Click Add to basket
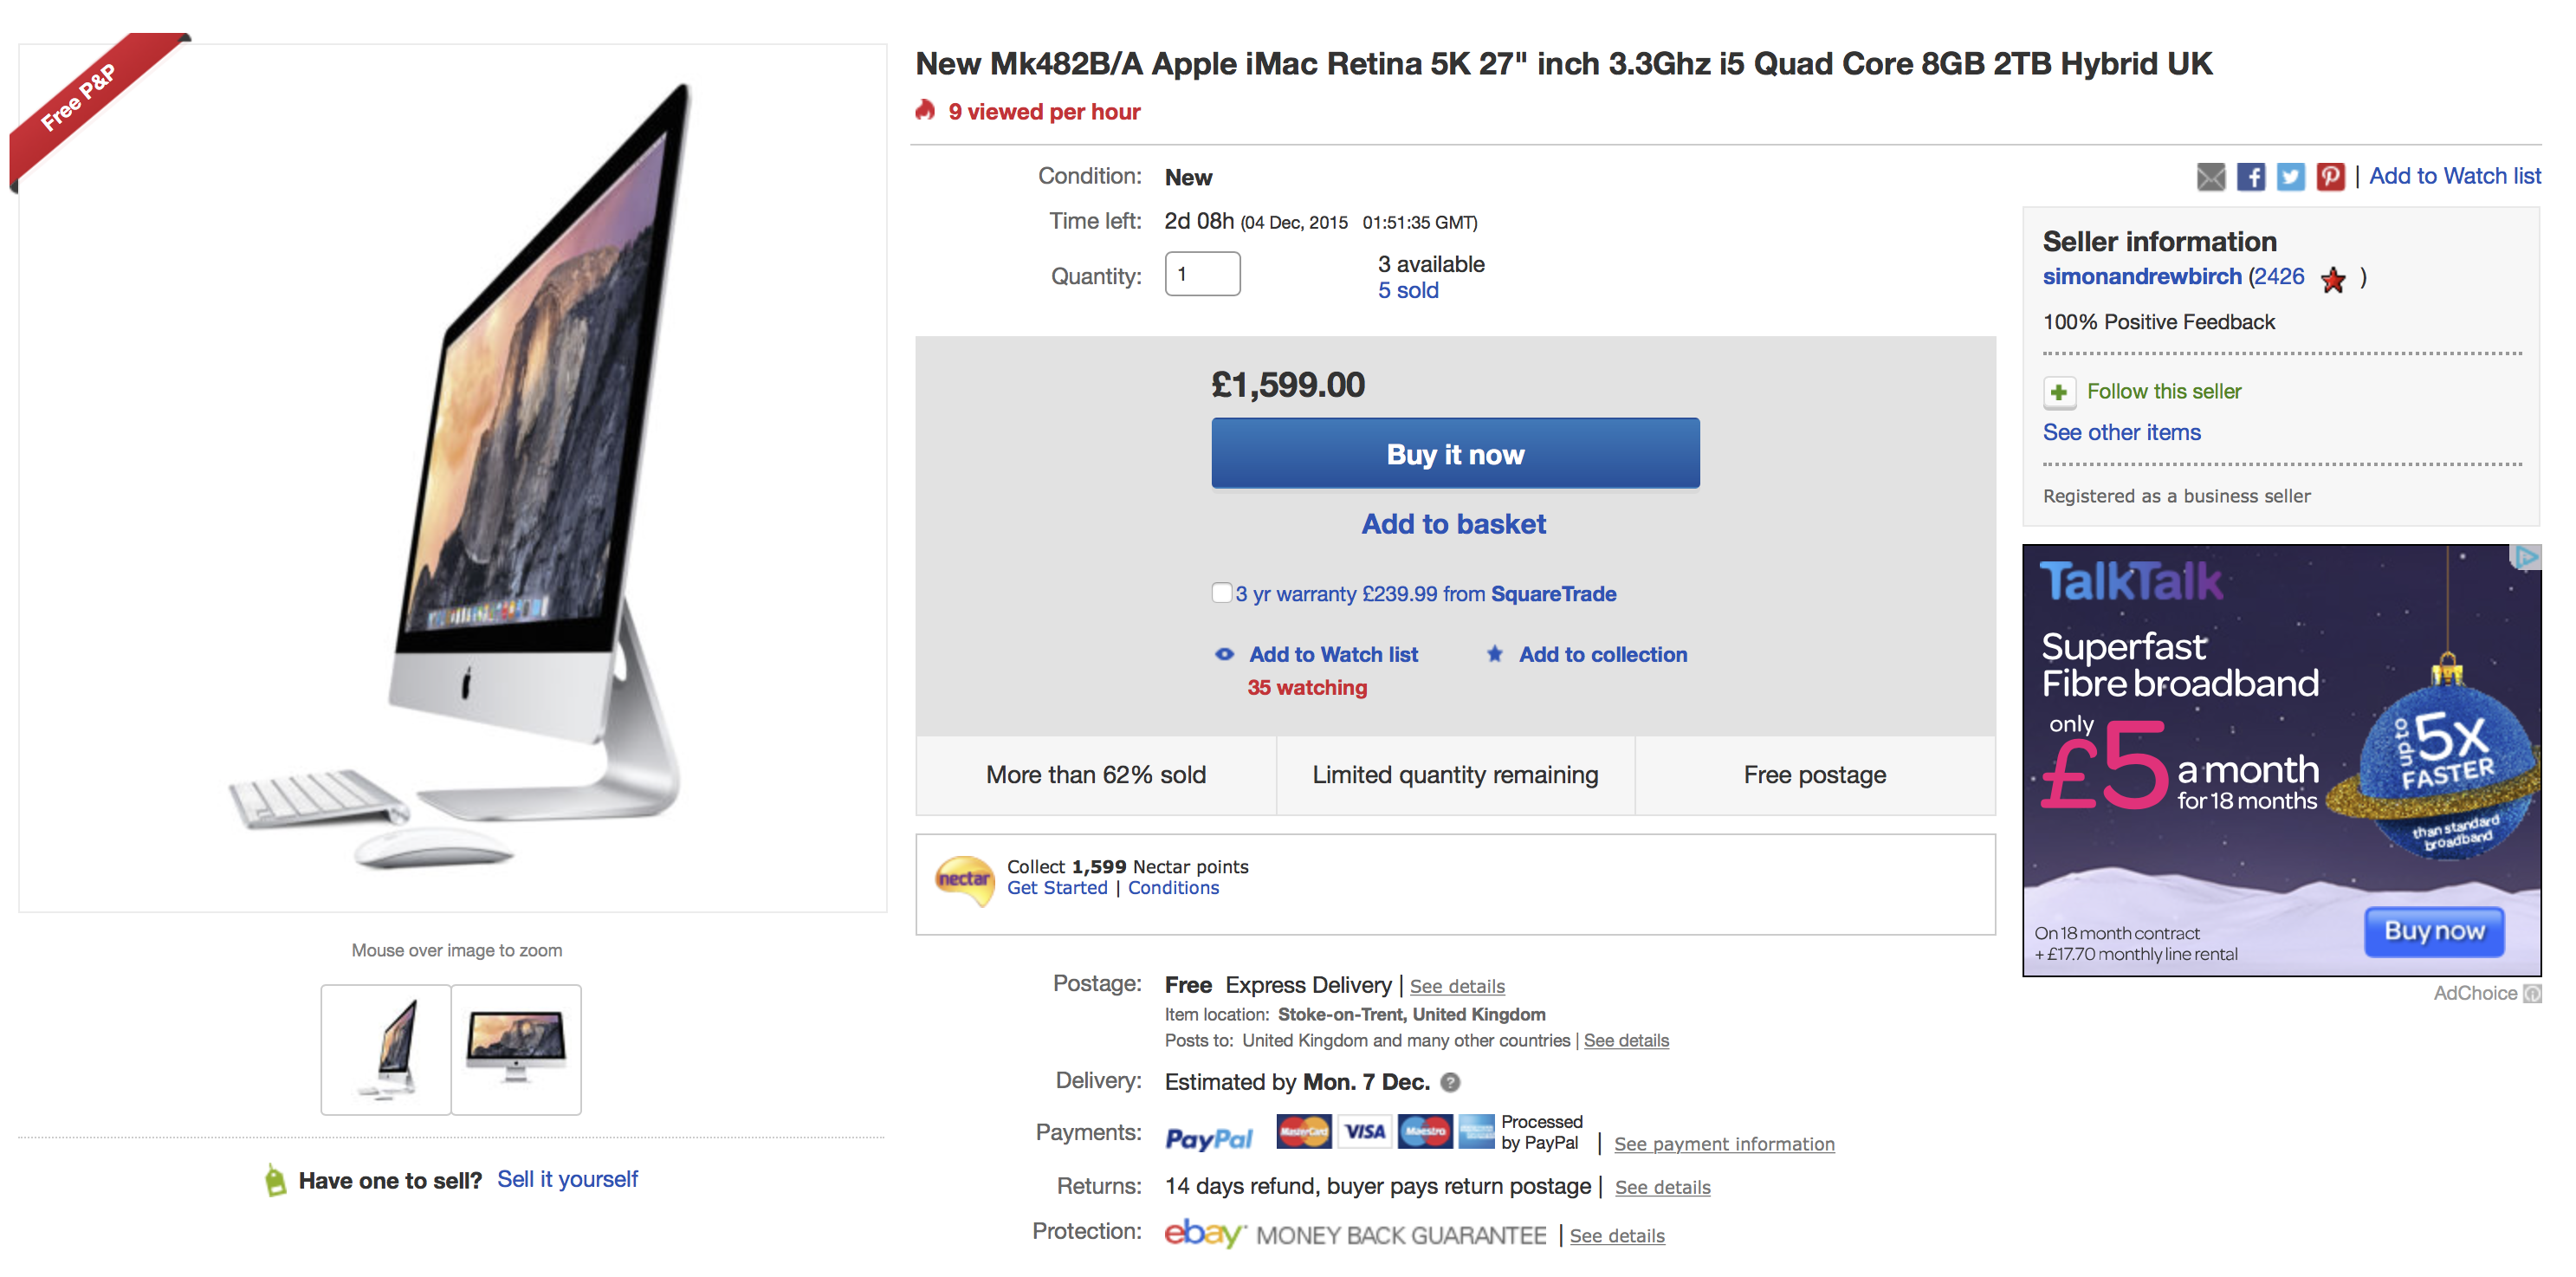2576x1277 pixels. pyautogui.click(x=1453, y=524)
